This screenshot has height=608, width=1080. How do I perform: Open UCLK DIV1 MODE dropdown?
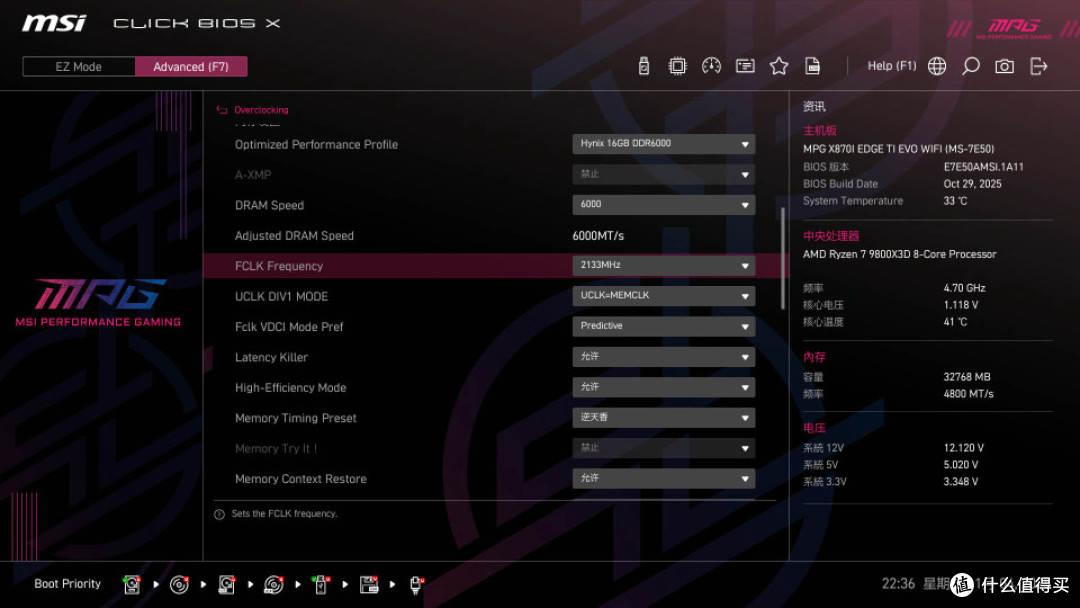point(663,295)
